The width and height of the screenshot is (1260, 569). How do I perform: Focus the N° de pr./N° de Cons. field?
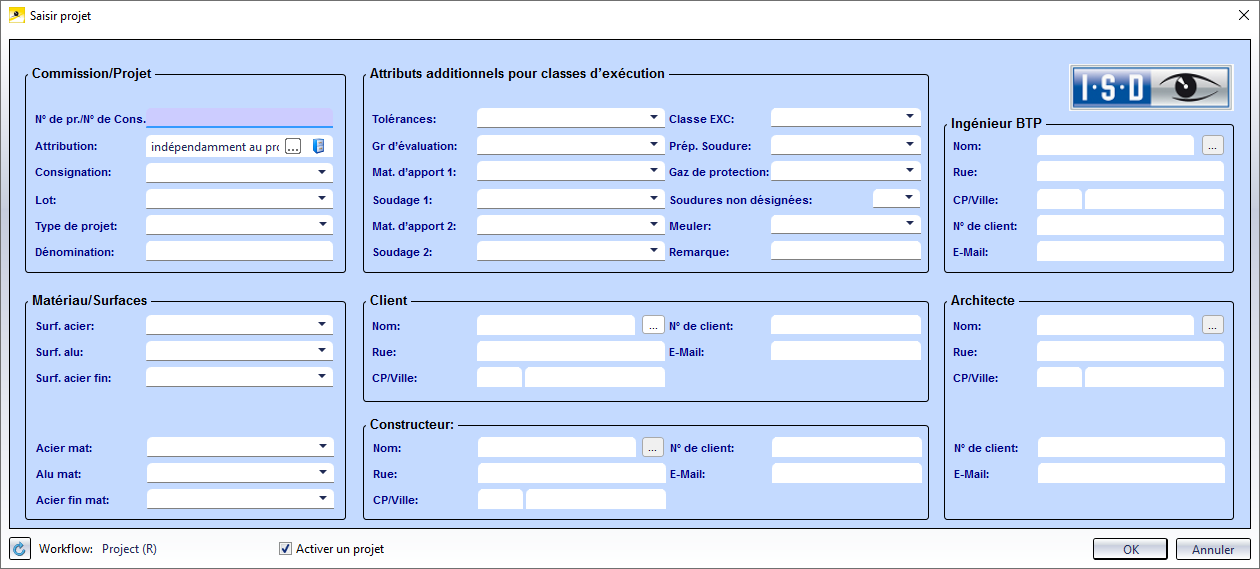(239, 118)
